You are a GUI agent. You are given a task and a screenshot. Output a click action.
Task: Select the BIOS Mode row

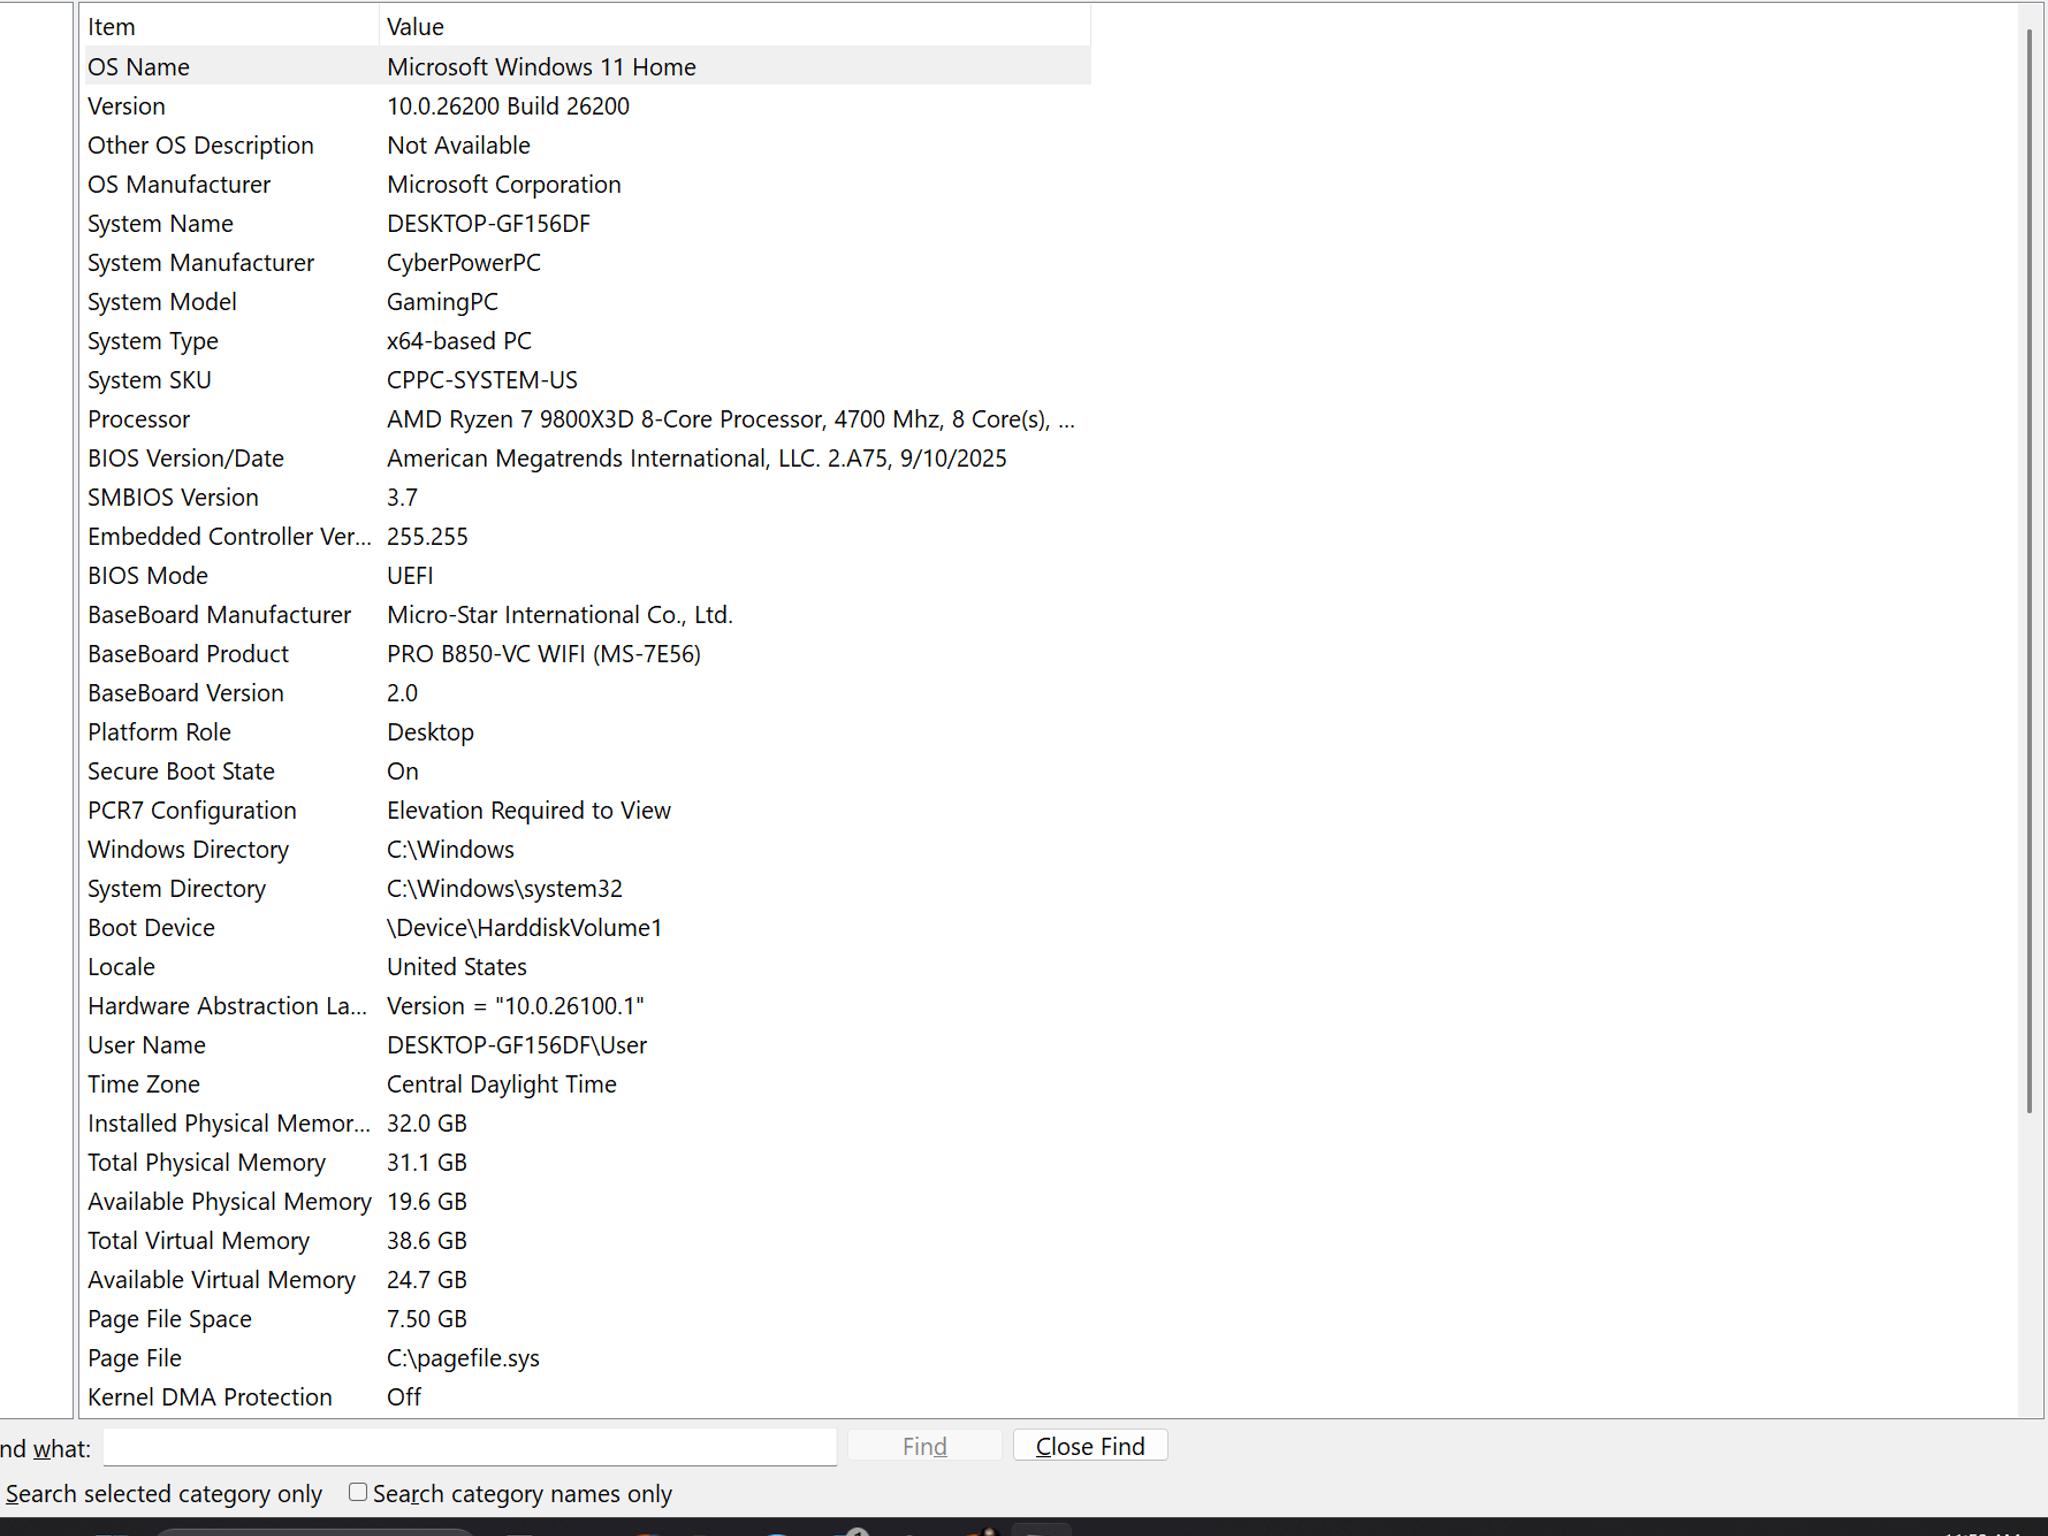coord(588,575)
